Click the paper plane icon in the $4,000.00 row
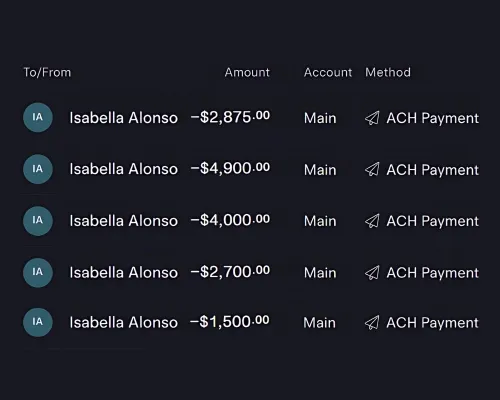This screenshot has width=500, height=400. pyautogui.click(x=372, y=221)
